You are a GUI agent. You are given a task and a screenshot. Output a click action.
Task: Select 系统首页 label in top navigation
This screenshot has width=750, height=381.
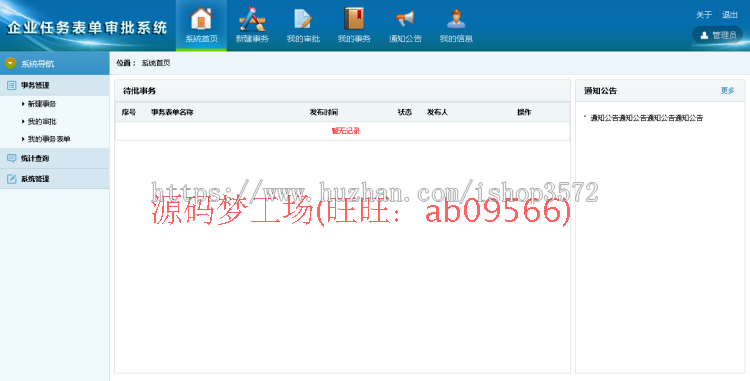pyautogui.click(x=201, y=39)
